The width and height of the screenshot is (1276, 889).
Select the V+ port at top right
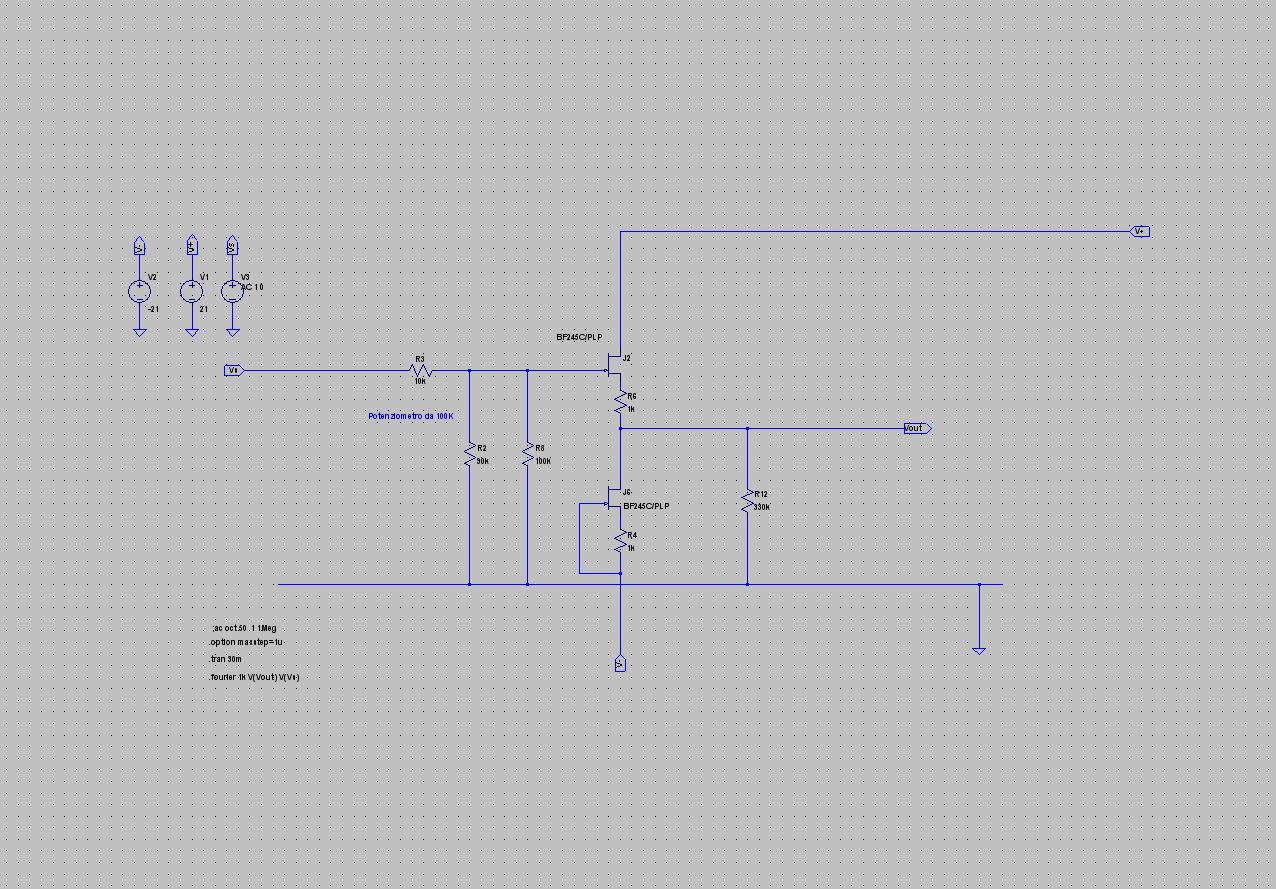coord(1139,231)
